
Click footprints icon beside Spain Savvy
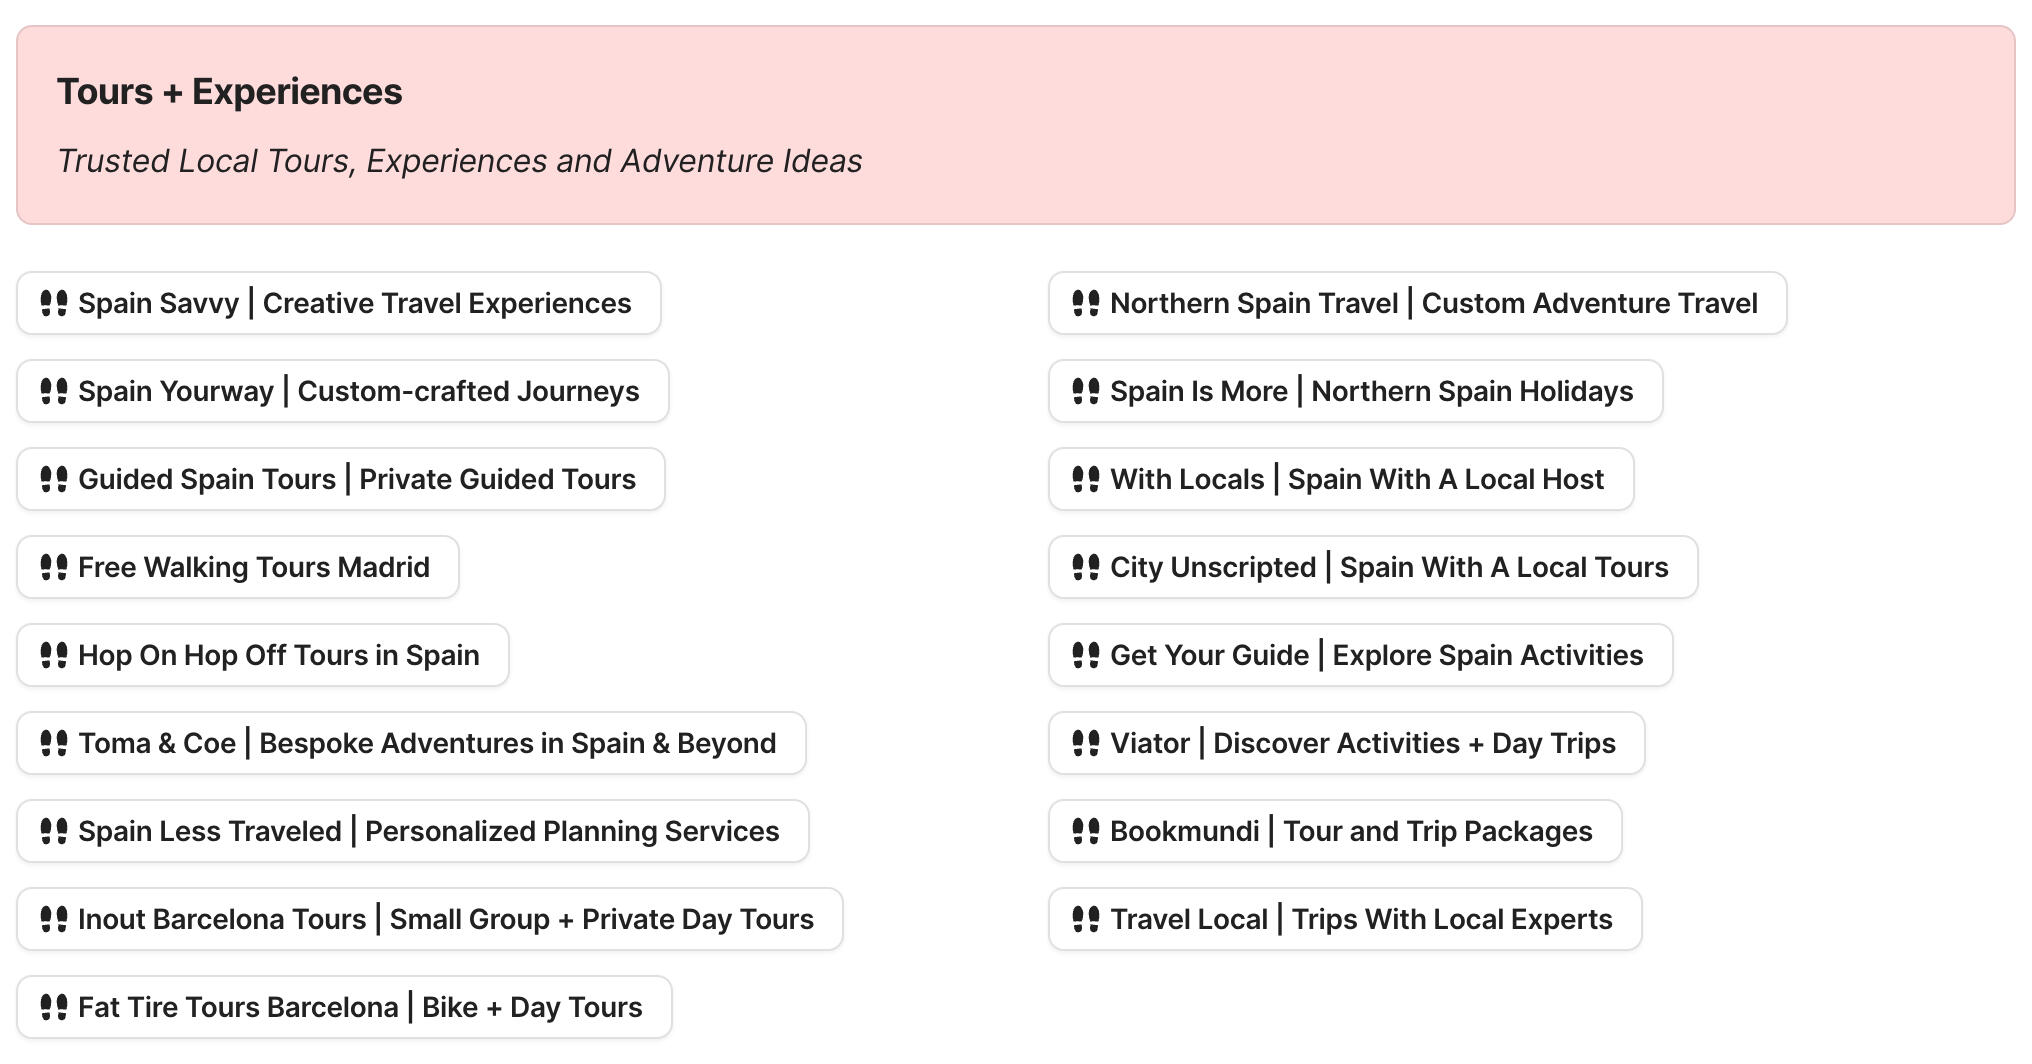(54, 303)
